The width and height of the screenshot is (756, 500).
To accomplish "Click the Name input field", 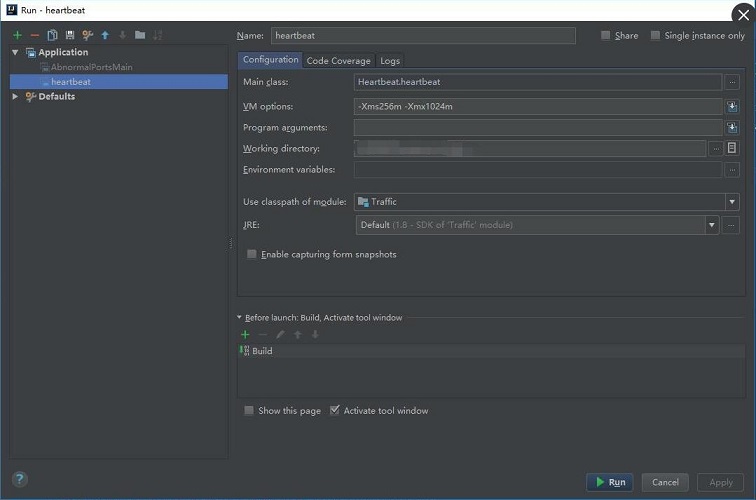I will 423,35.
